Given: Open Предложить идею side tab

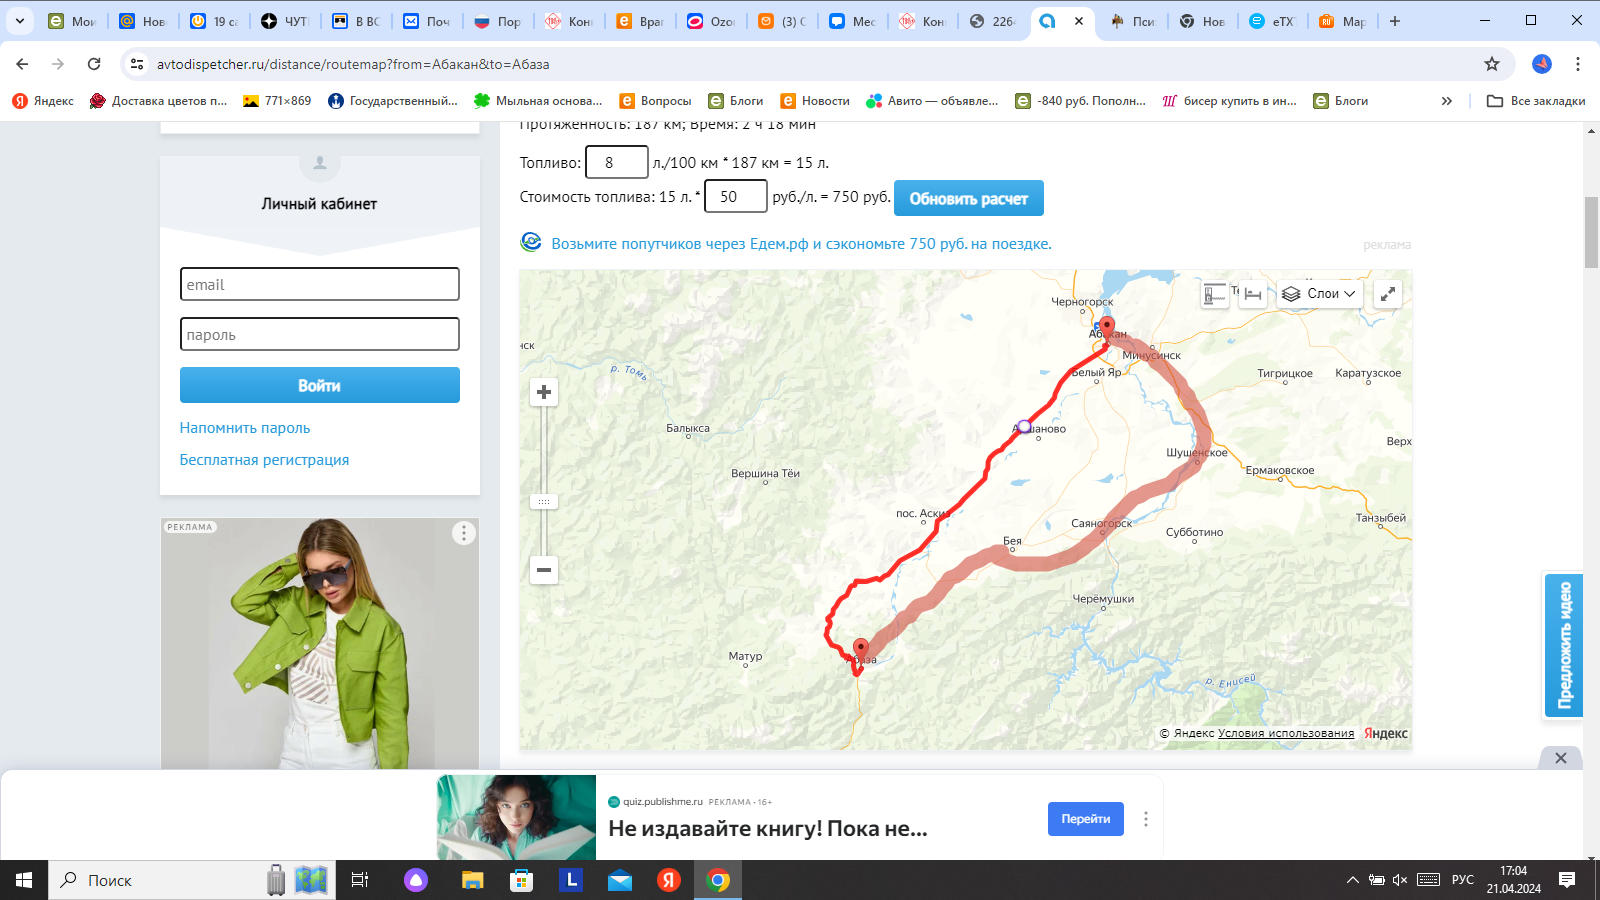Looking at the screenshot, I should coord(1564,646).
